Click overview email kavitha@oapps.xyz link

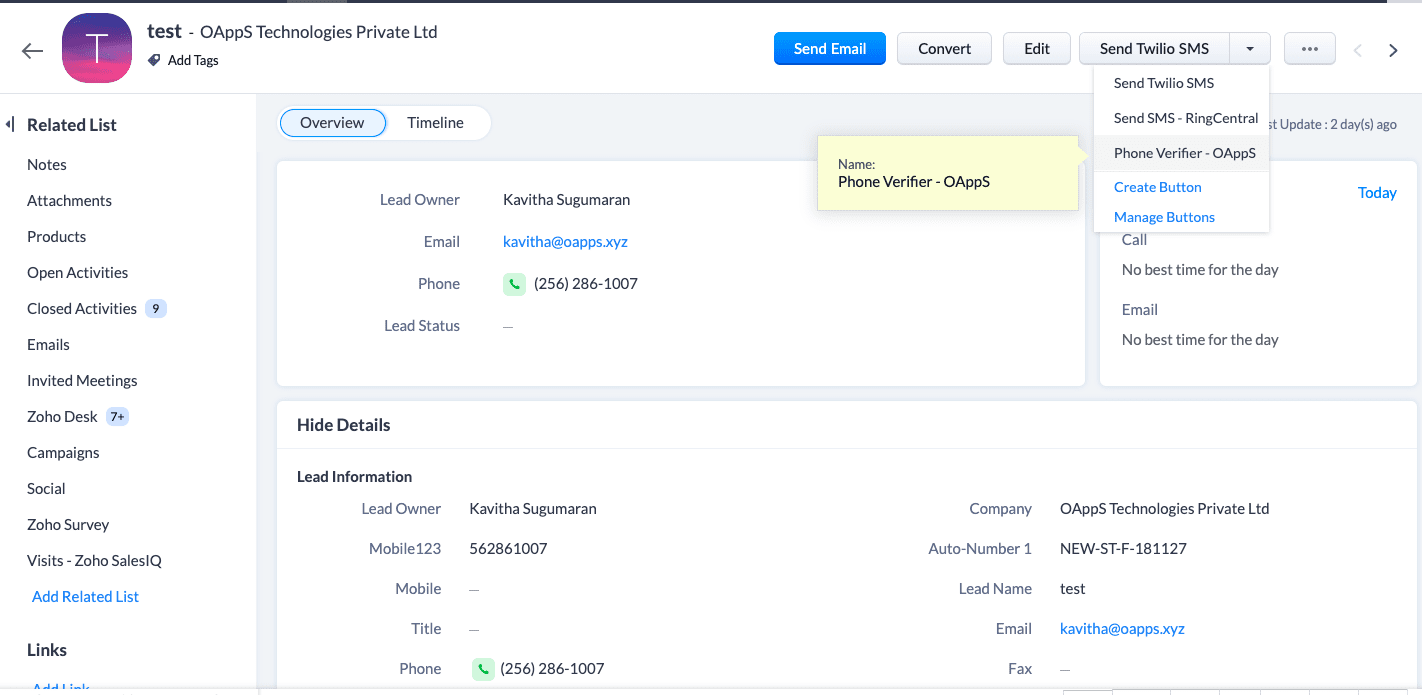[565, 242]
